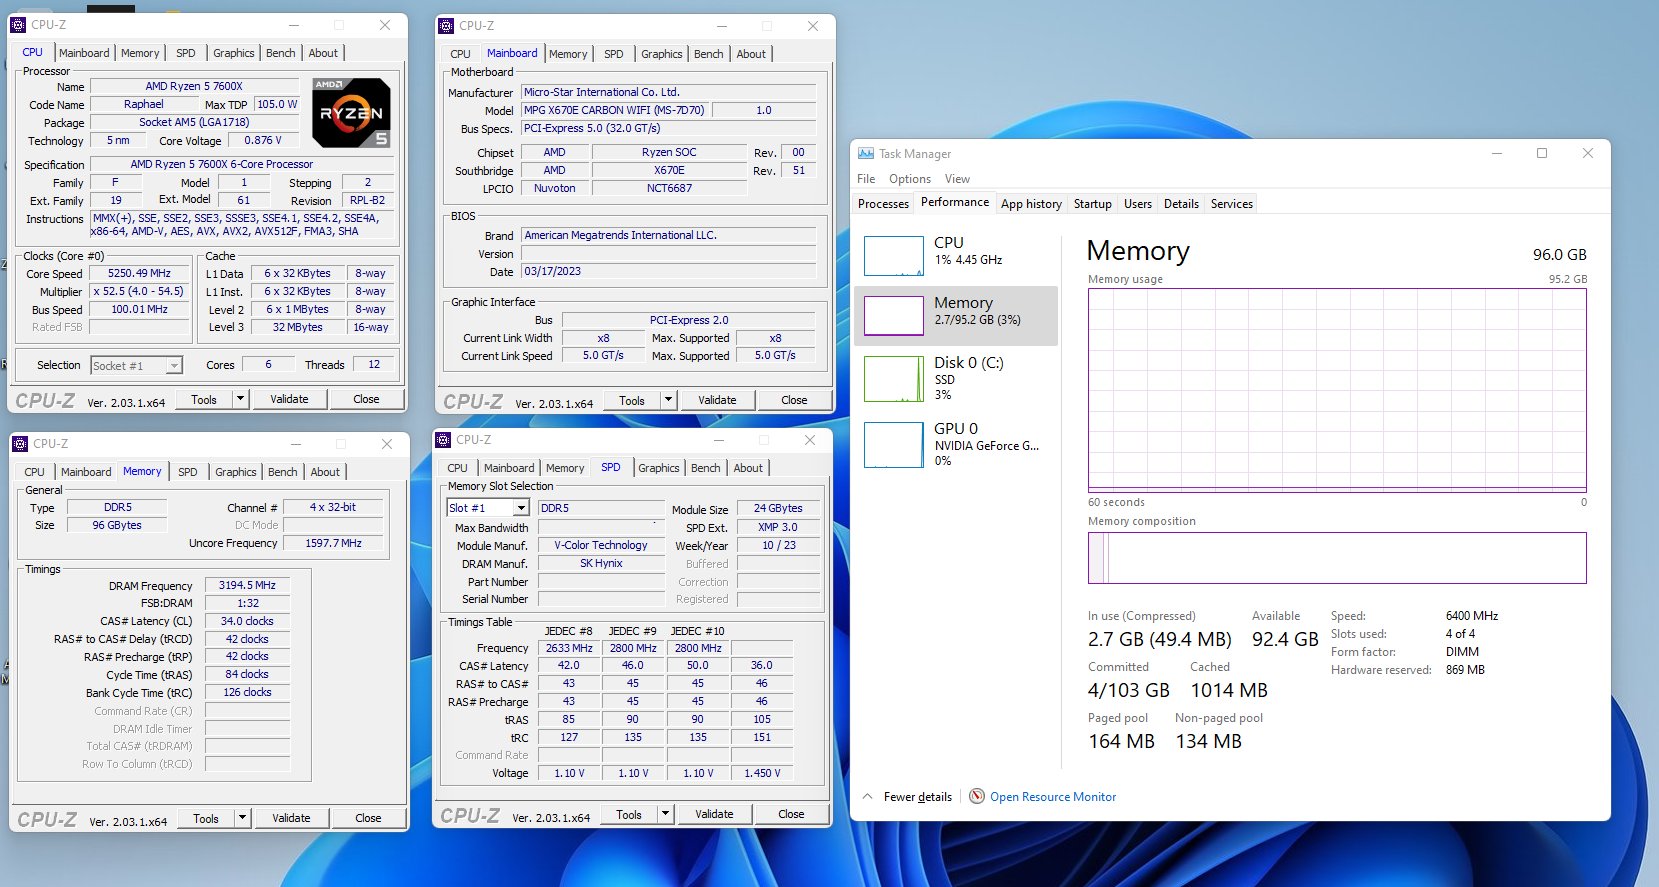Open the Socket #1 selection dropdown

(174, 366)
